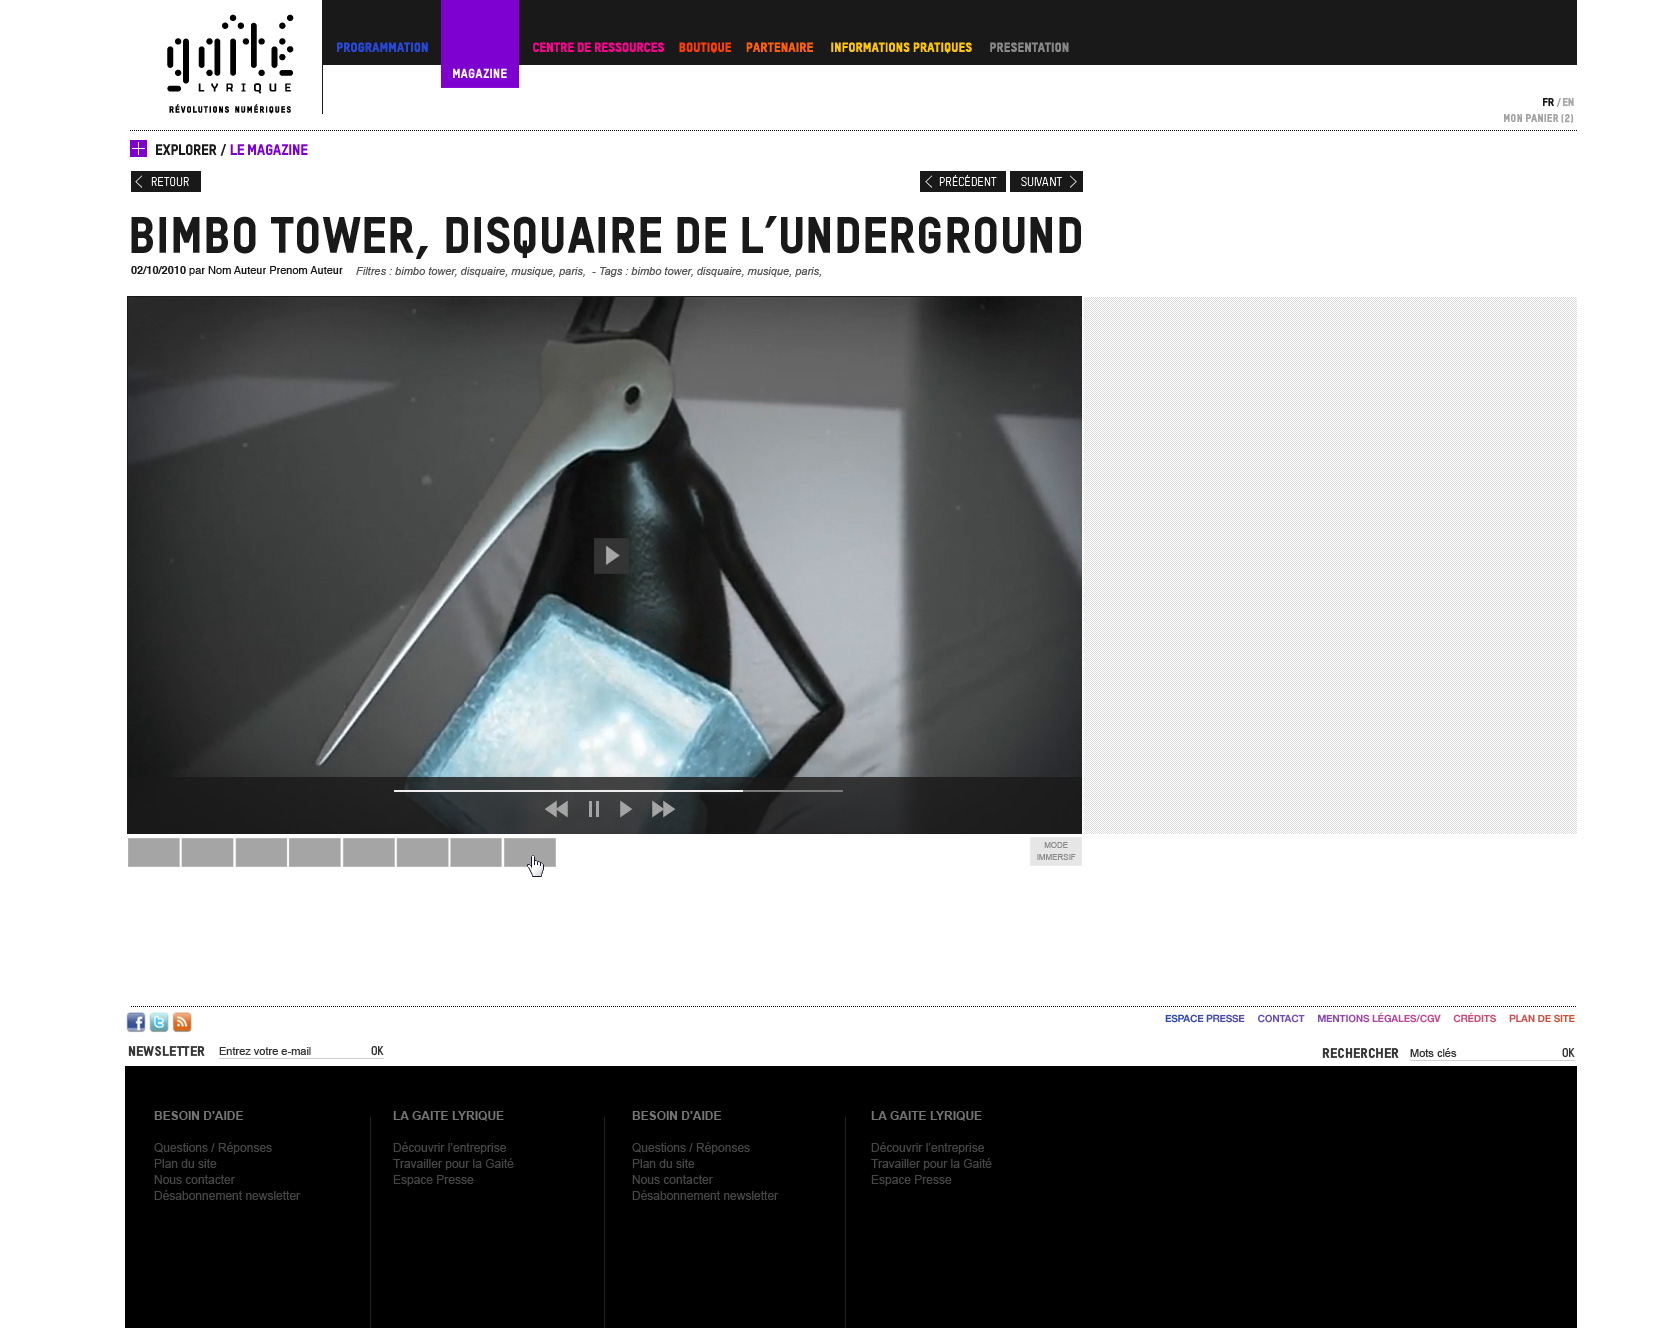Open Centre de Ressources menu
Viewport: 1680px width, 1328px height.
[x=598, y=47]
